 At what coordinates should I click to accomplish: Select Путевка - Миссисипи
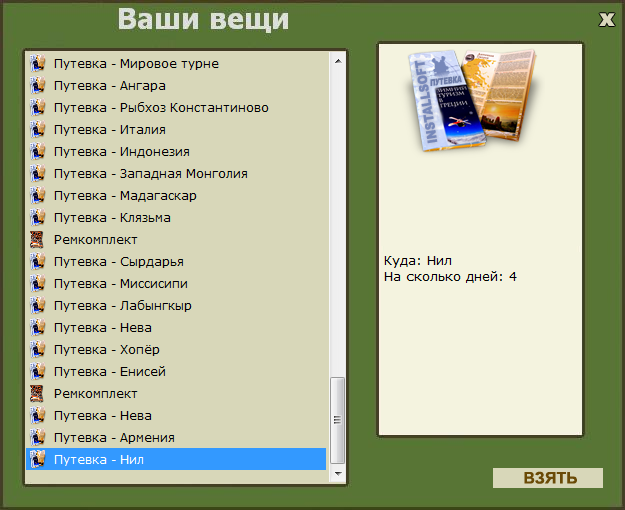[176, 284]
